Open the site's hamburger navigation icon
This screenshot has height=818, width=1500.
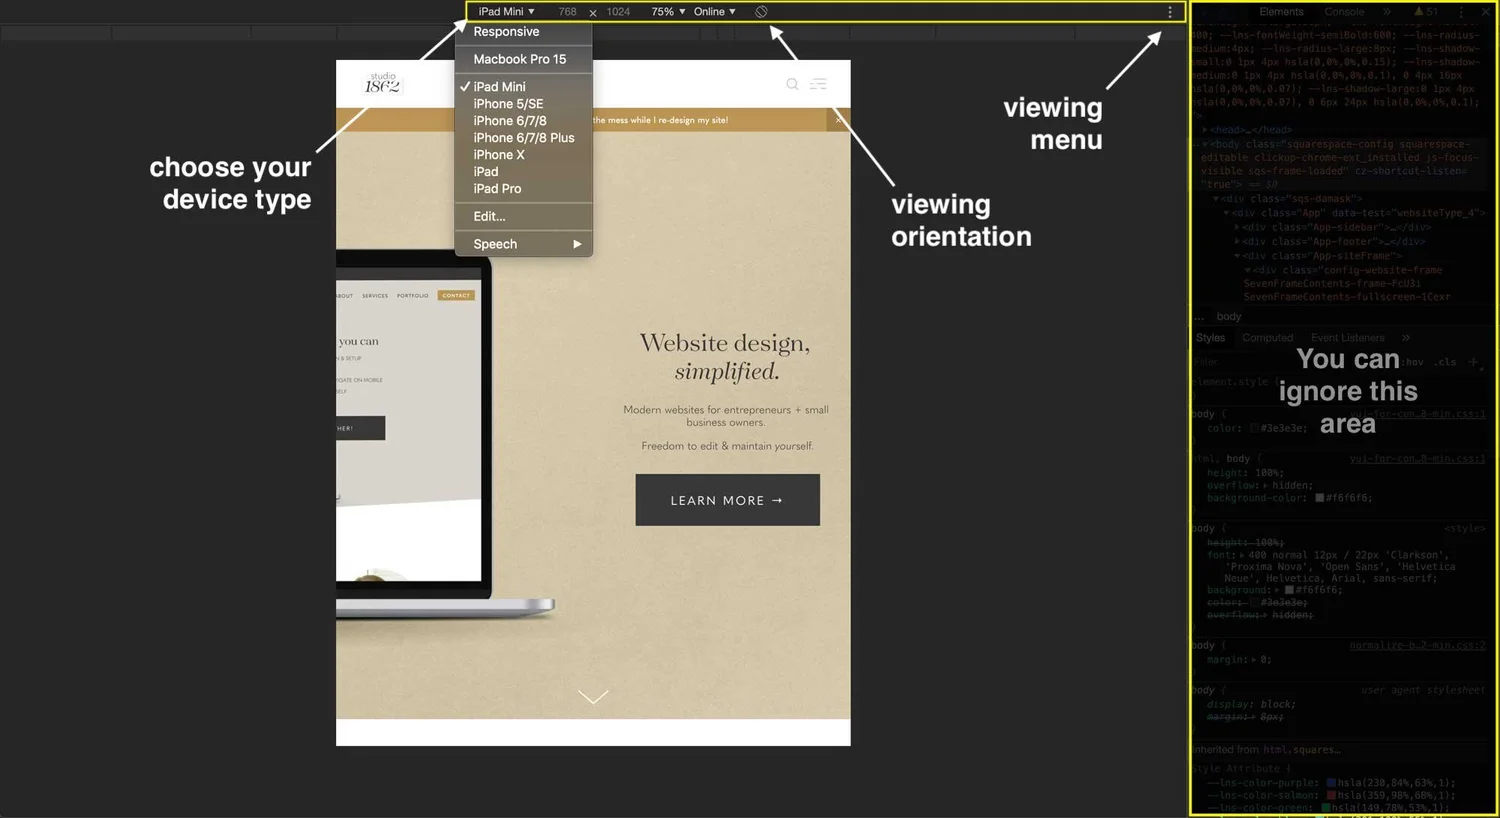coord(818,84)
